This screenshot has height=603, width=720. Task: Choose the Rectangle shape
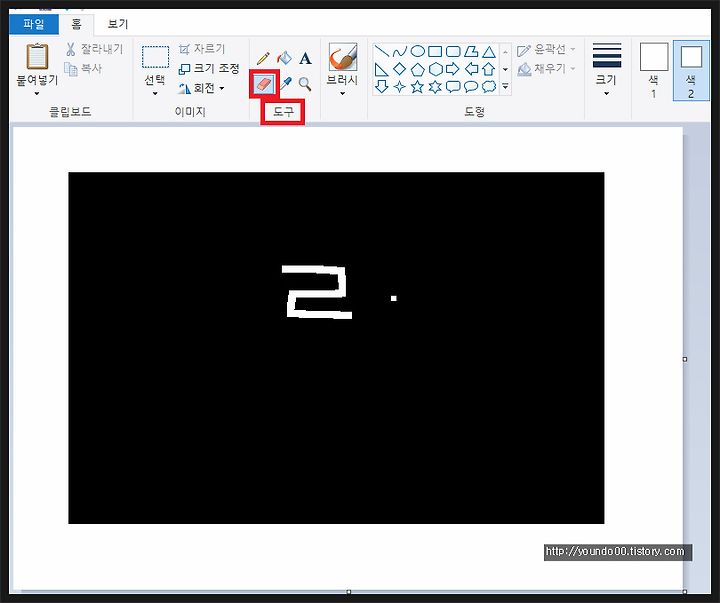(435, 51)
